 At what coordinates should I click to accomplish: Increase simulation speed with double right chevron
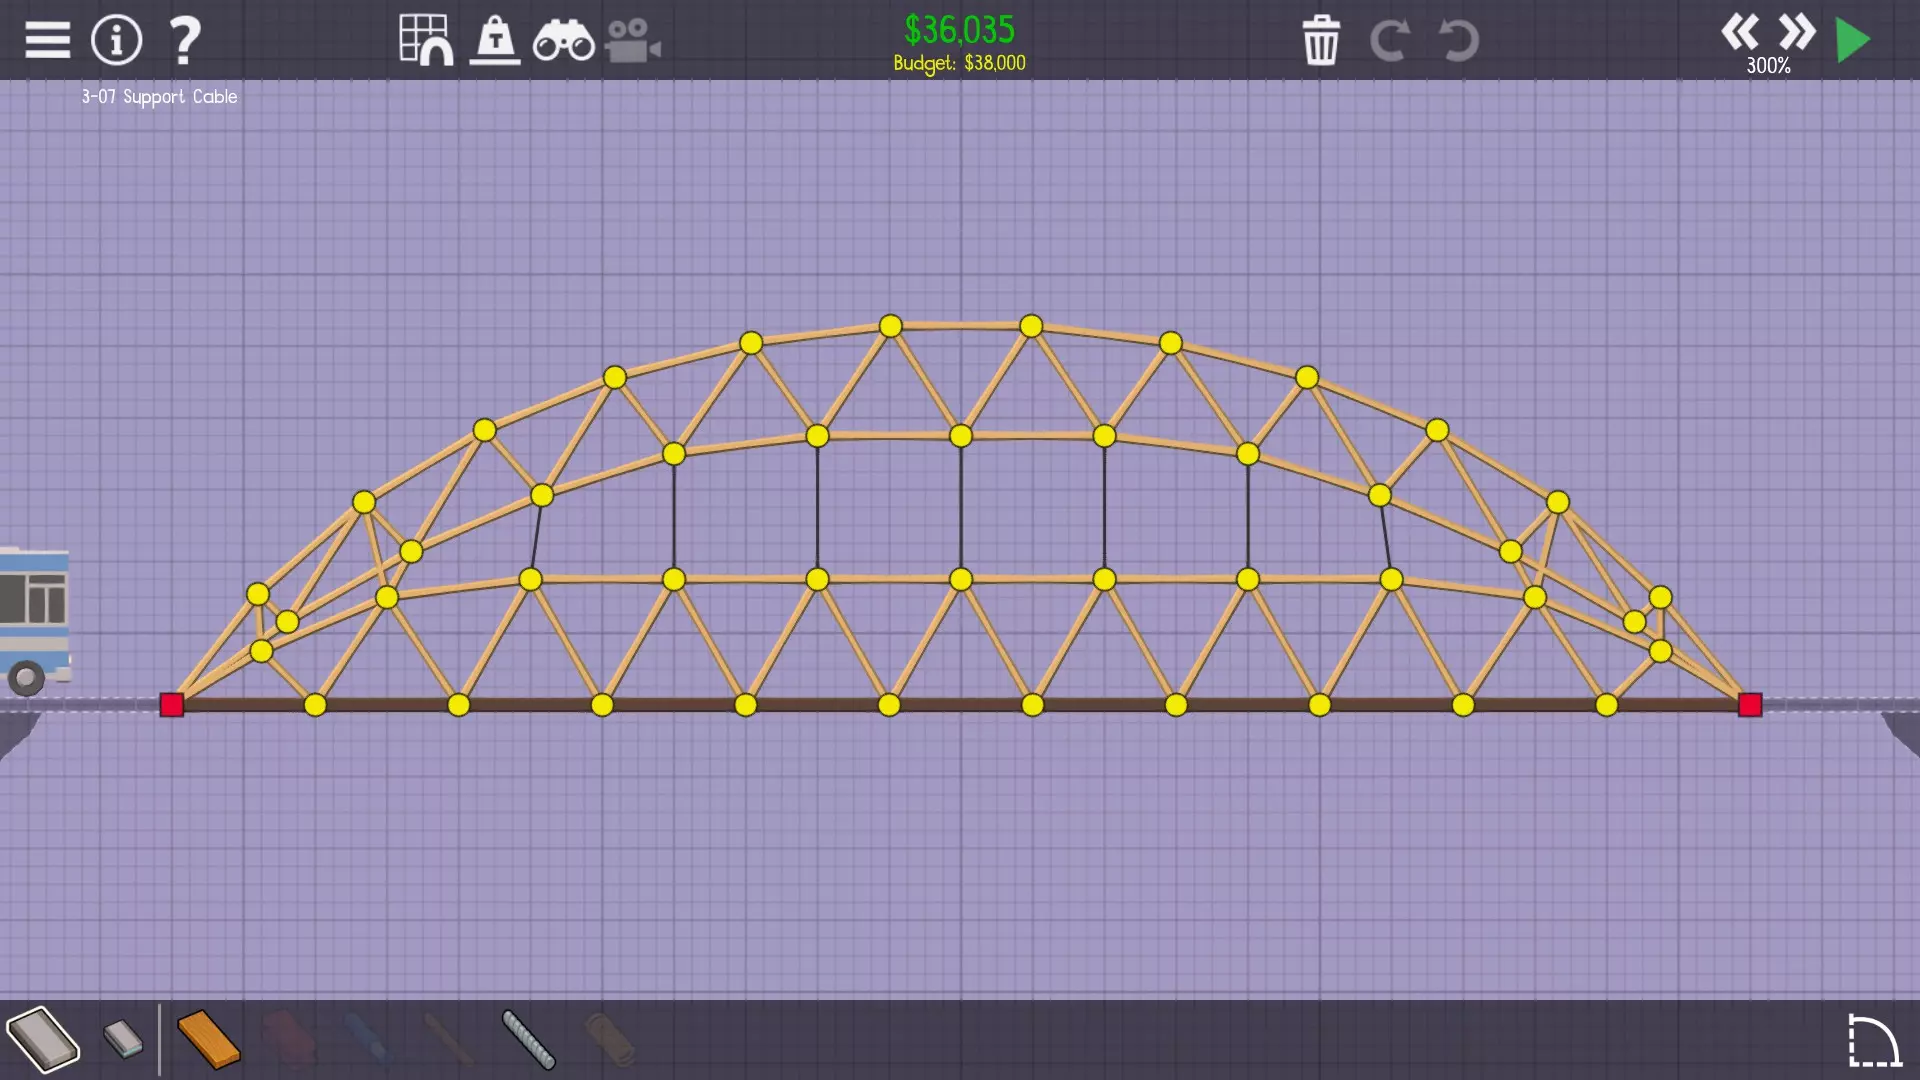(x=1797, y=32)
